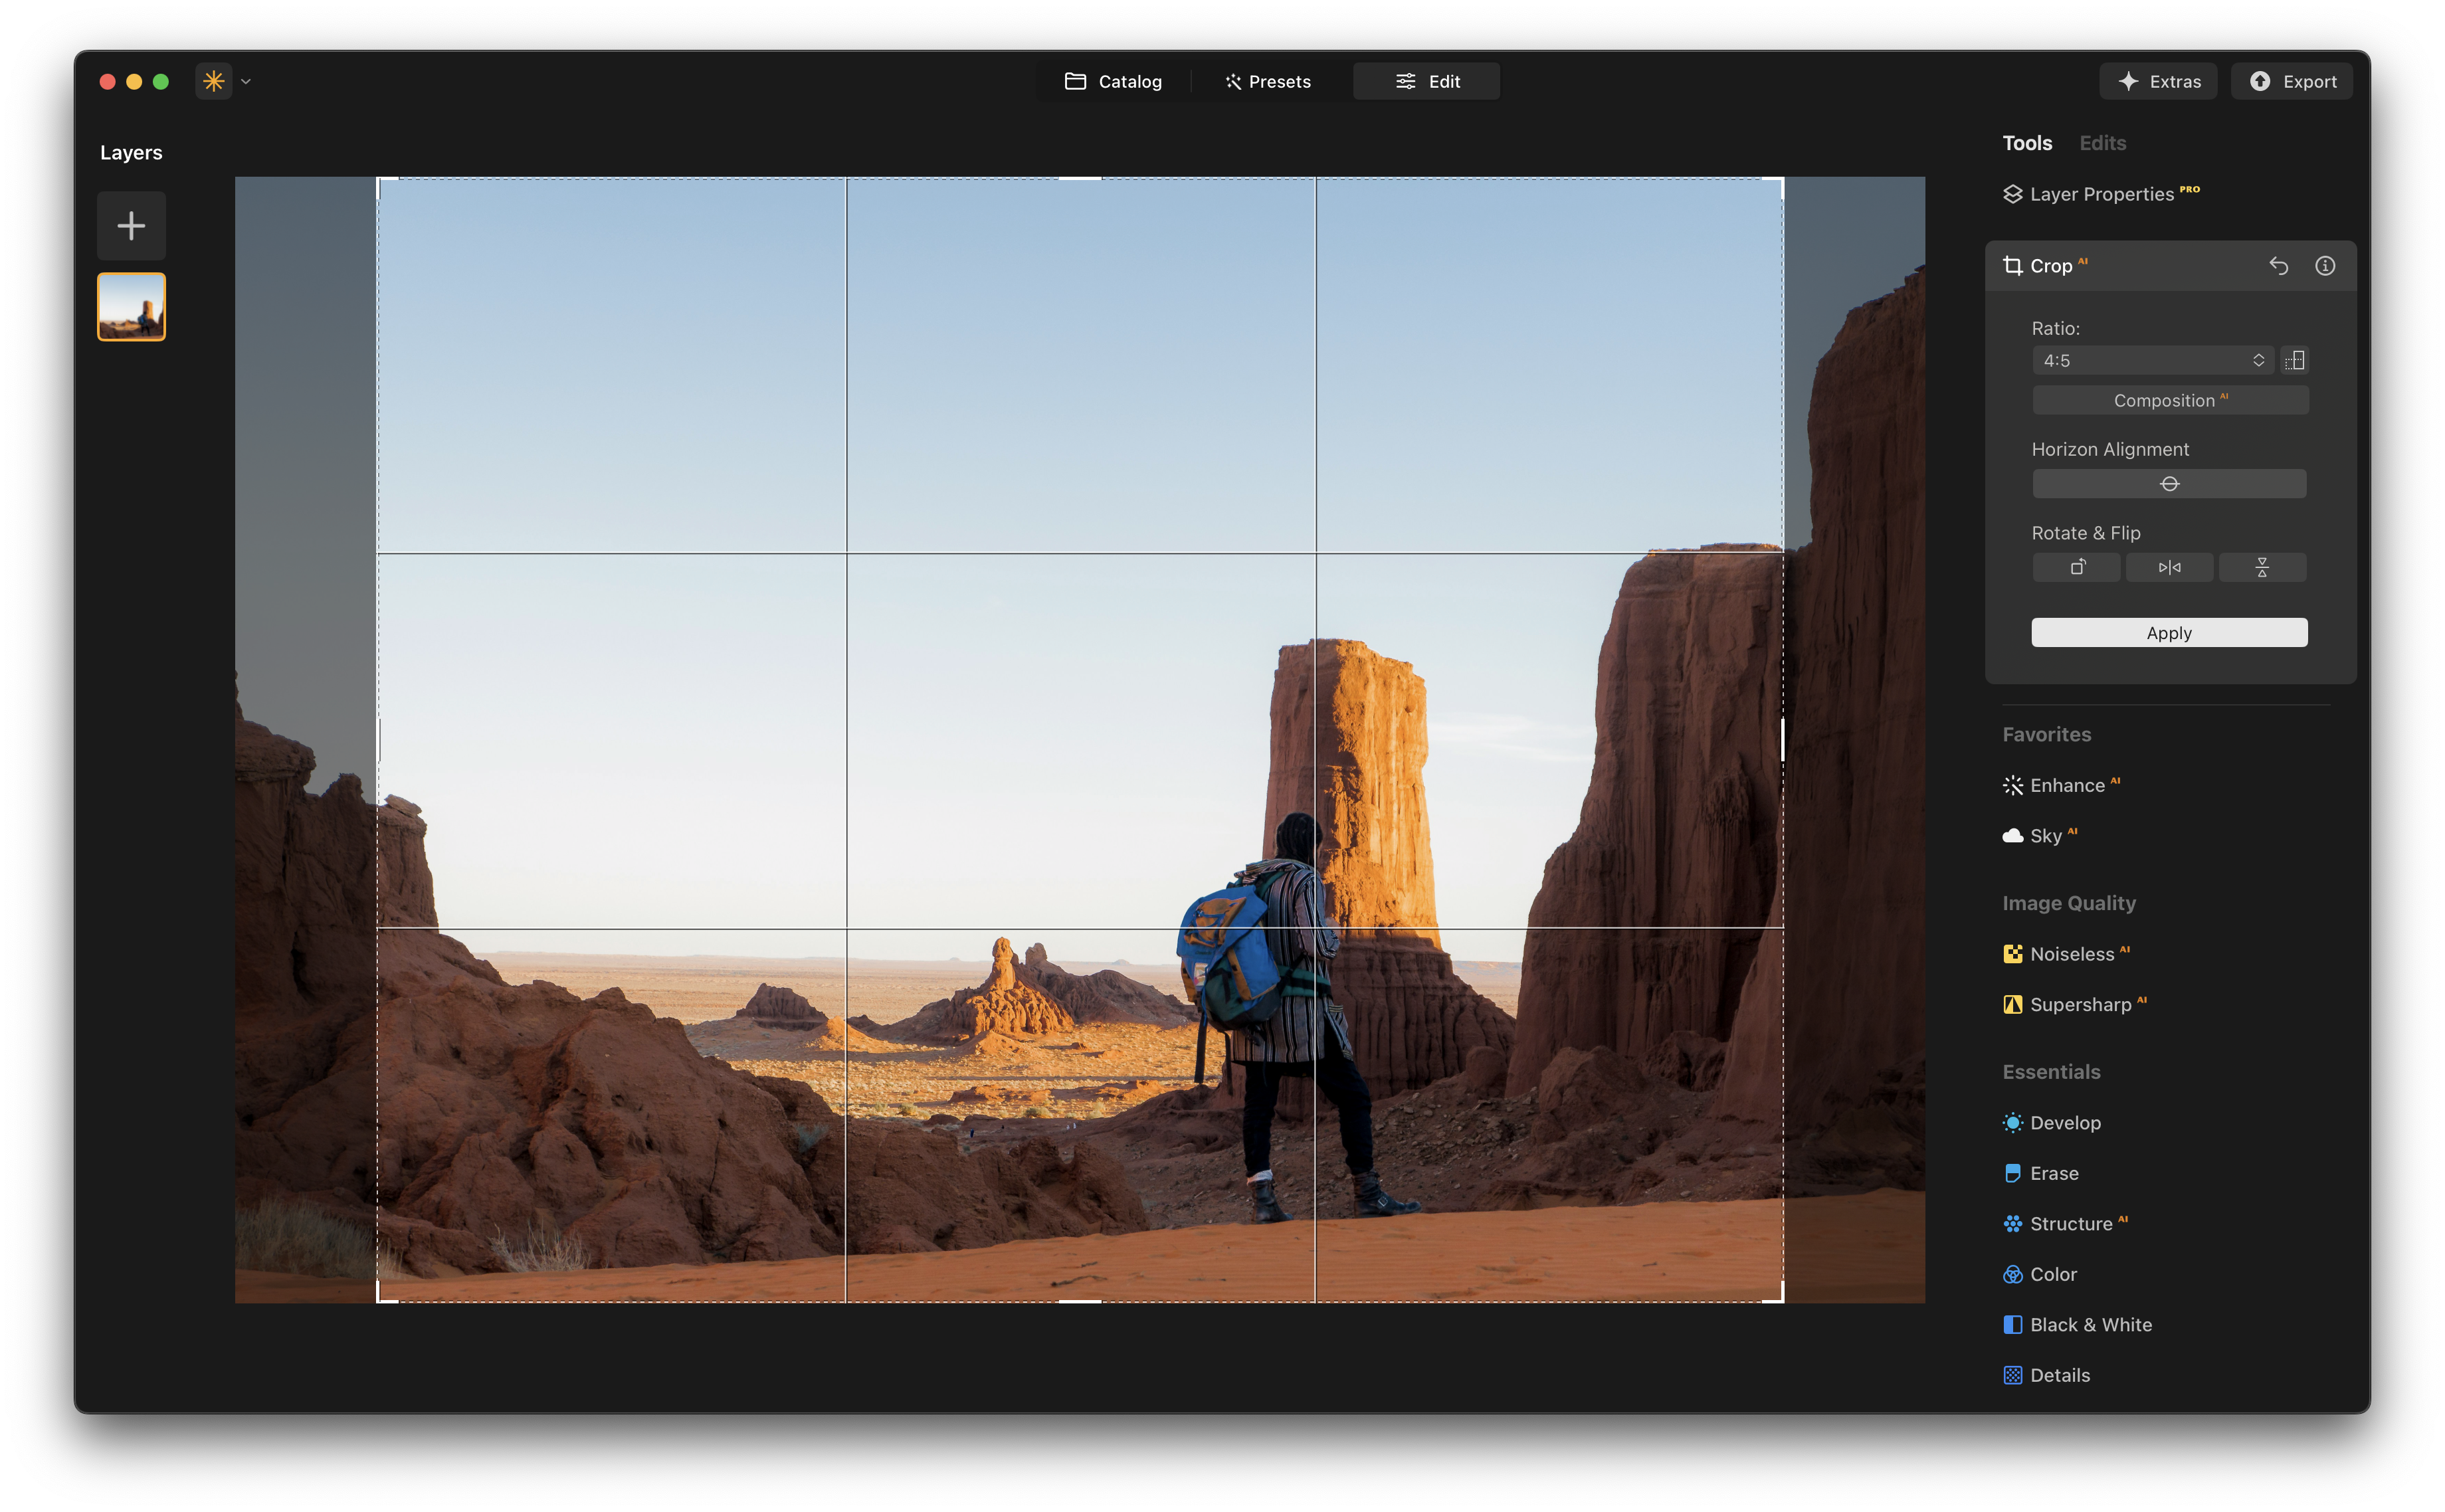Click Composition AI button
The width and height of the screenshot is (2445, 1512).
tap(2170, 400)
